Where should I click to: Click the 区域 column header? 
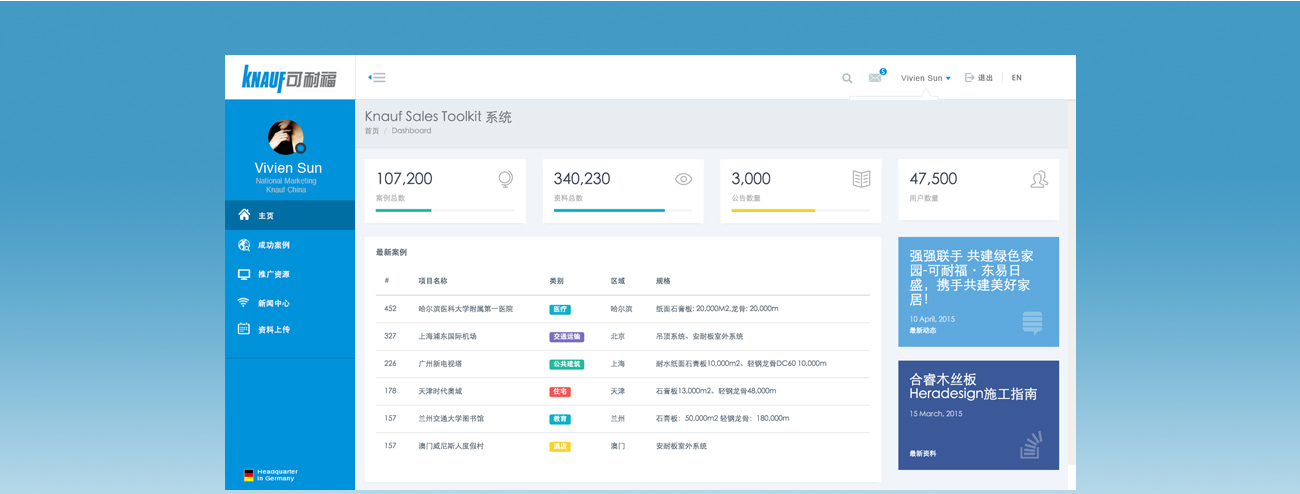[618, 281]
